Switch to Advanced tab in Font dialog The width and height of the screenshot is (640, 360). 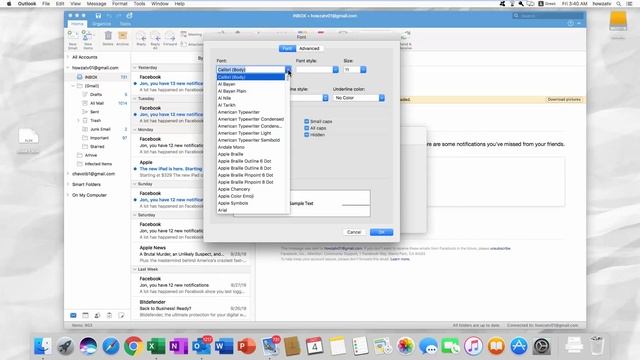pyautogui.click(x=309, y=48)
